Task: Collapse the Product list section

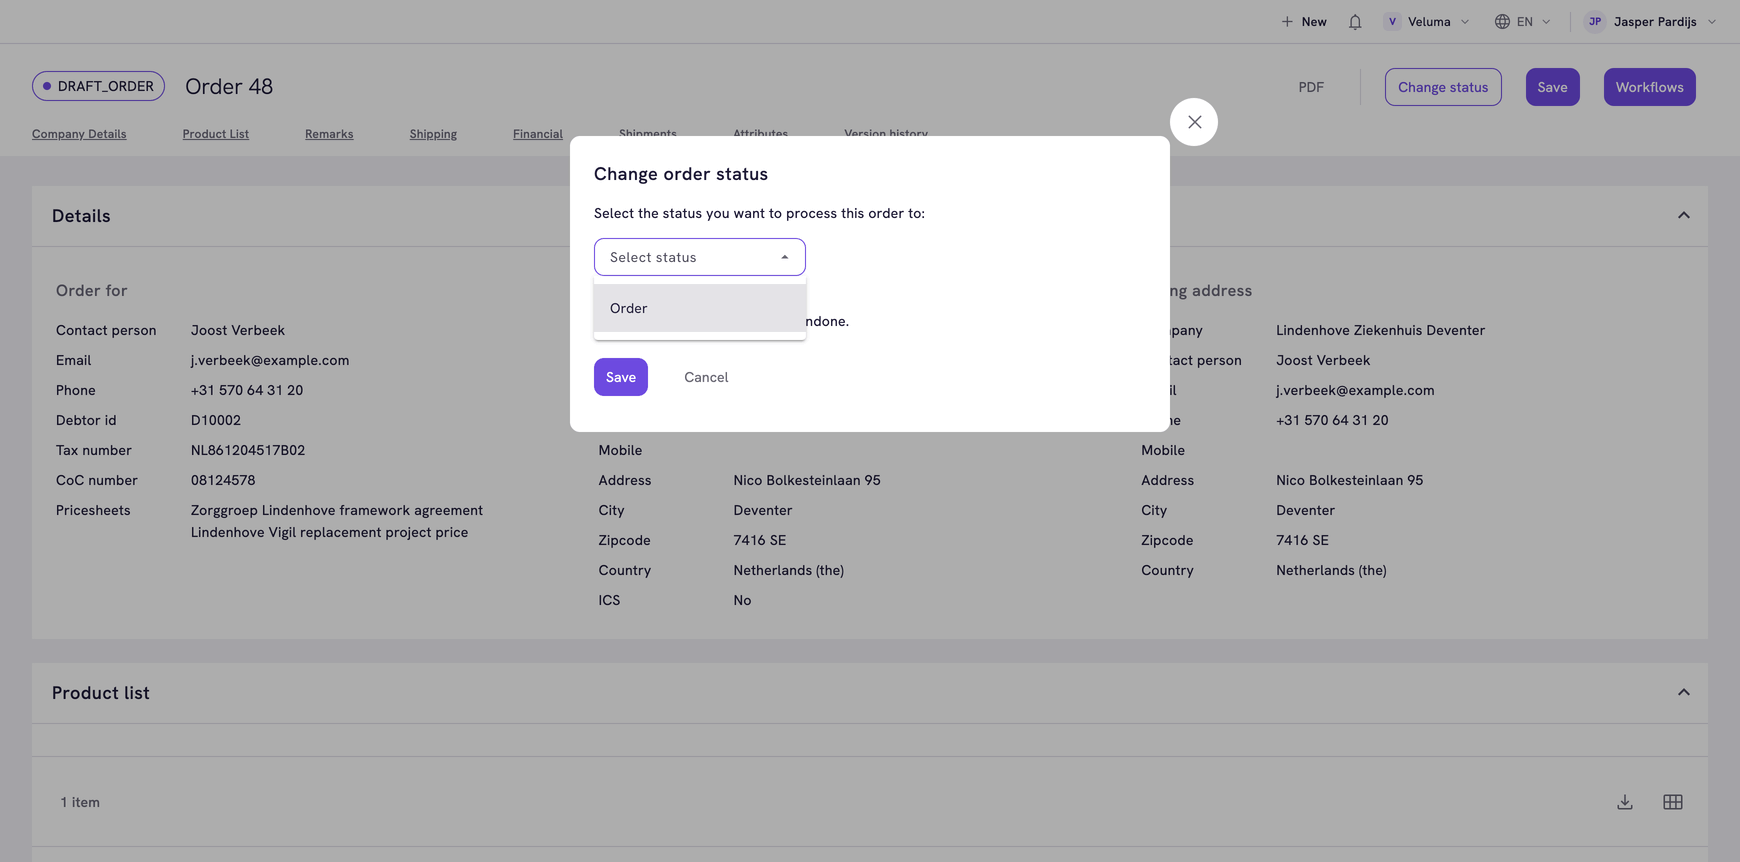Action: 1684,693
